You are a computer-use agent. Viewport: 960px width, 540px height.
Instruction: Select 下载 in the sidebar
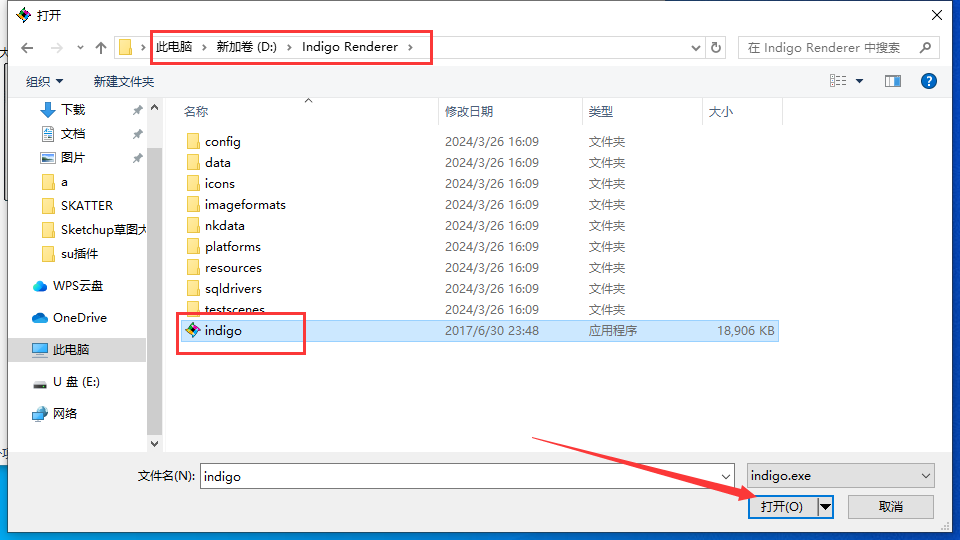pos(72,110)
